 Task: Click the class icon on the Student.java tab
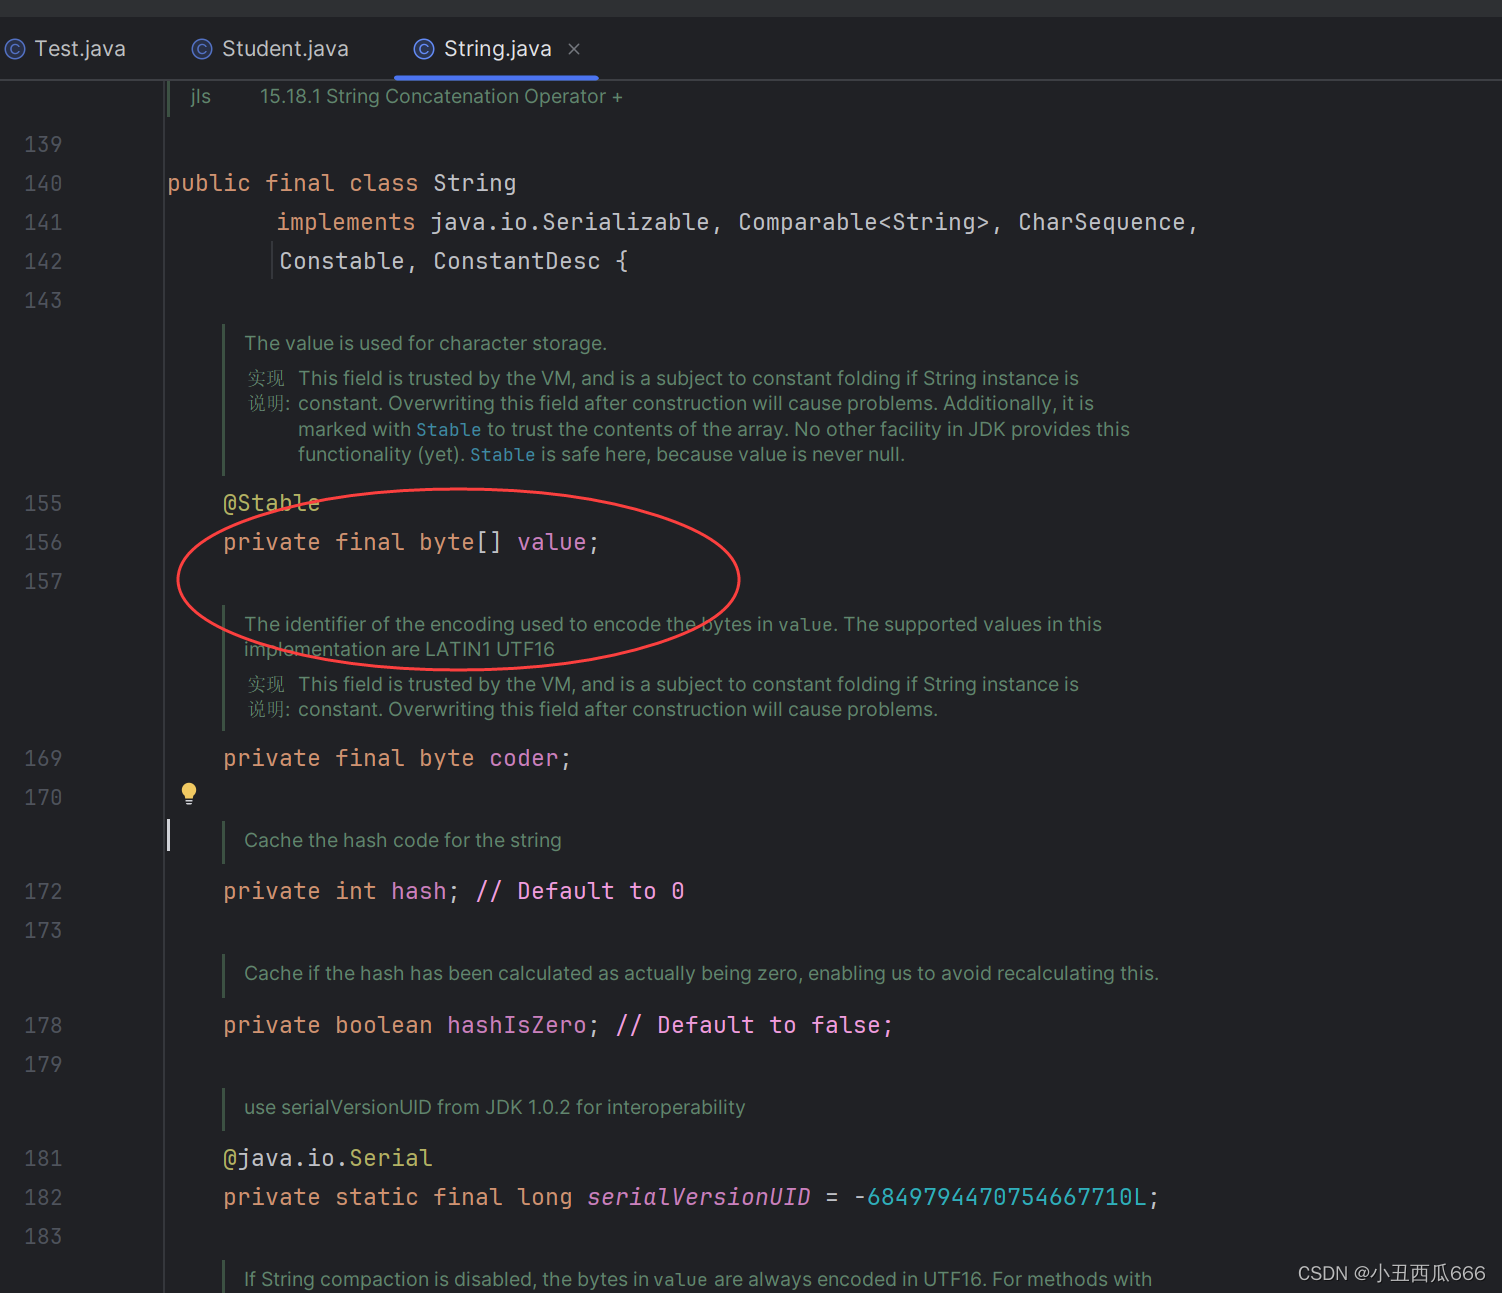[x=202, y=48]
